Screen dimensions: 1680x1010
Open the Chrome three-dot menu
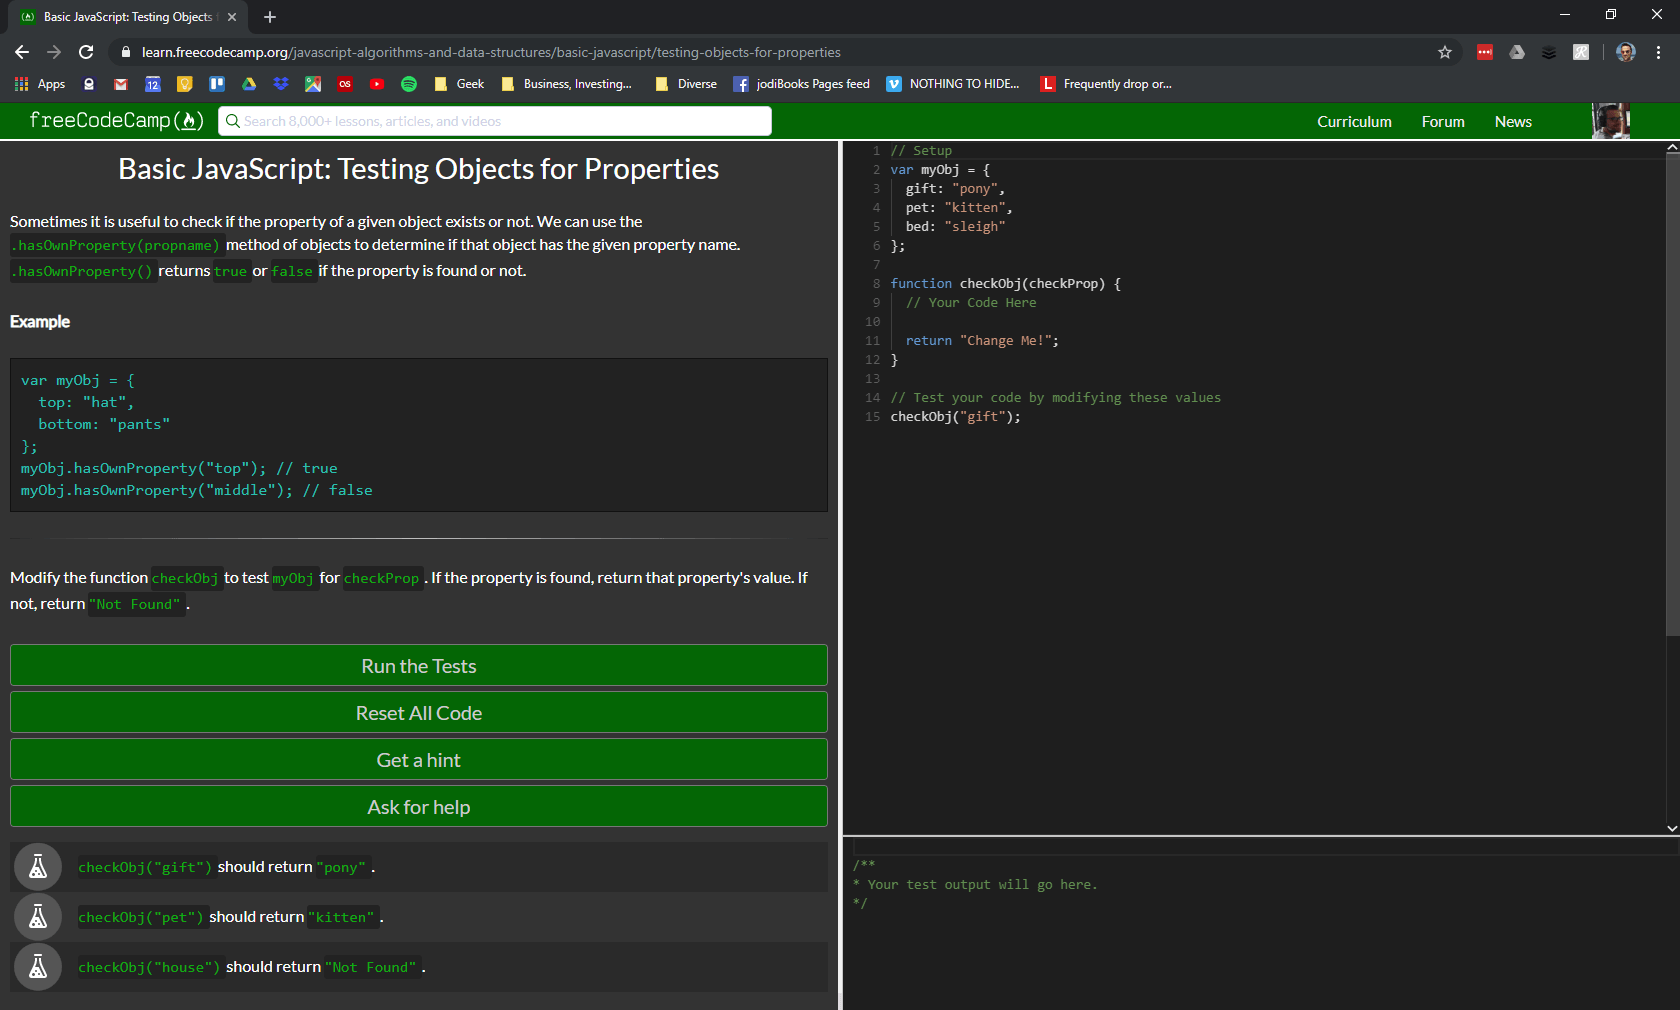[1658, 52]
